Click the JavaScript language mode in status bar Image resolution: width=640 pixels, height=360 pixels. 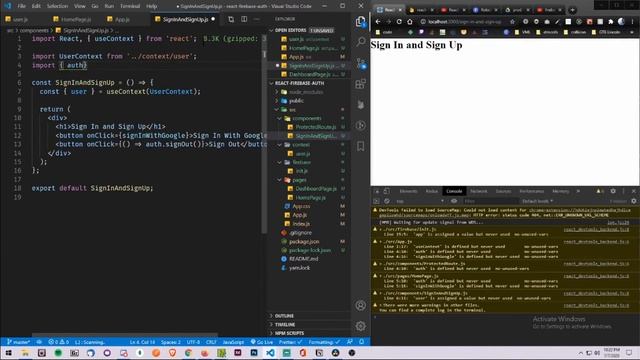(233, 342)
